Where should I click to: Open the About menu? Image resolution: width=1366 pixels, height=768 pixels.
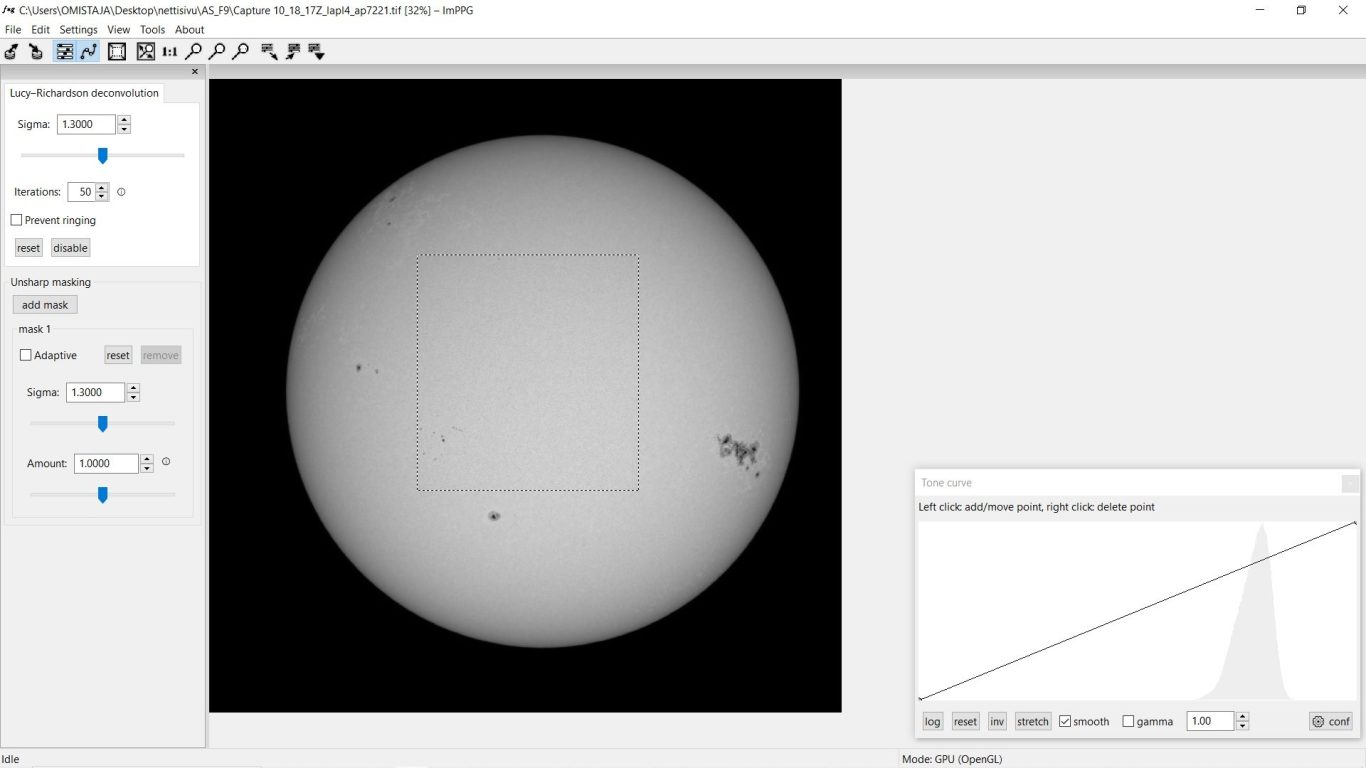tap(189, 30)
